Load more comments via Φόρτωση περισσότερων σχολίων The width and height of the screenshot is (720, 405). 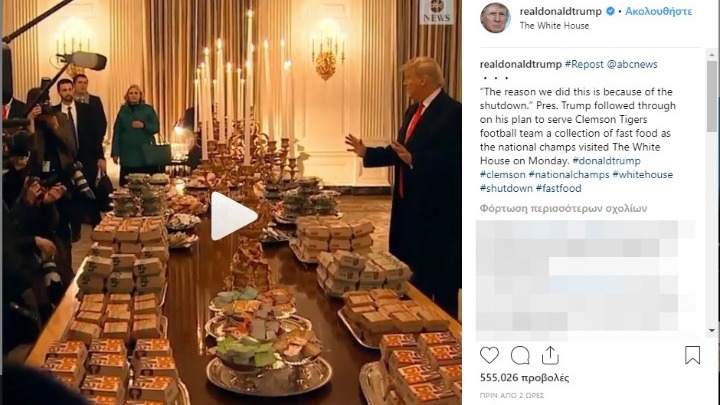(x=563, y=208)
